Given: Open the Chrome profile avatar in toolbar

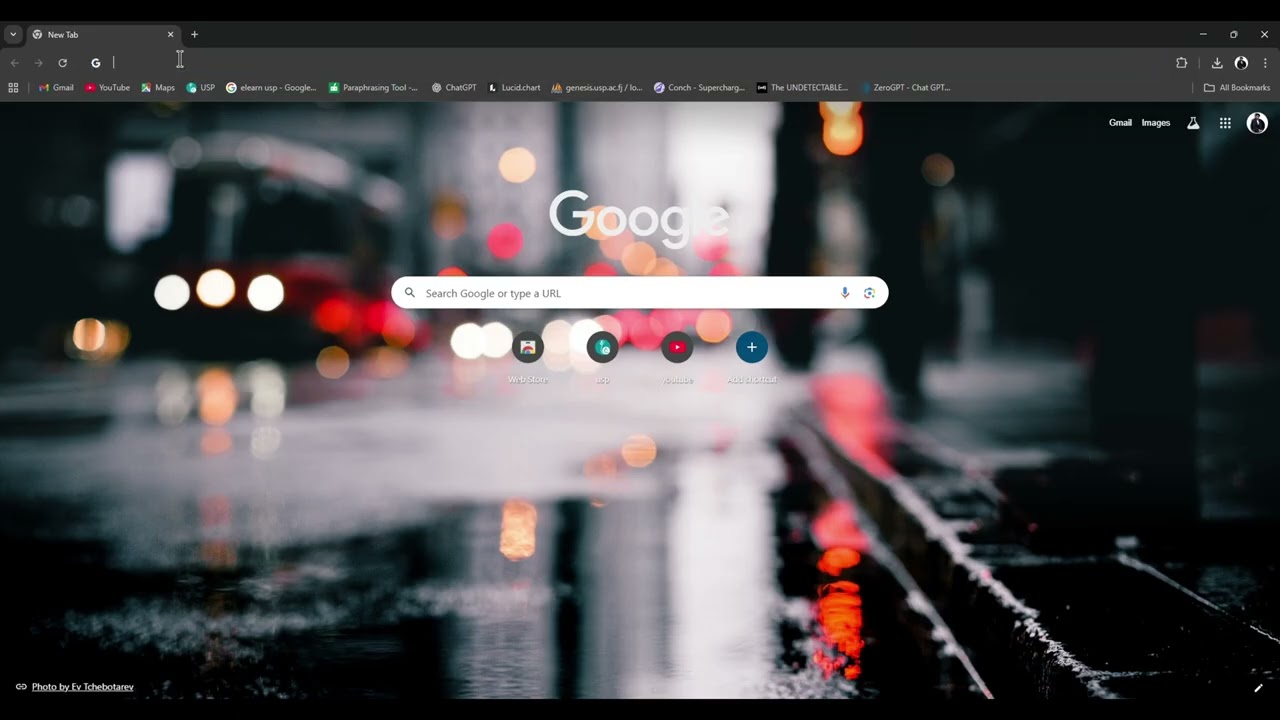Looking at the screenshot, I should click(1241, 63).
